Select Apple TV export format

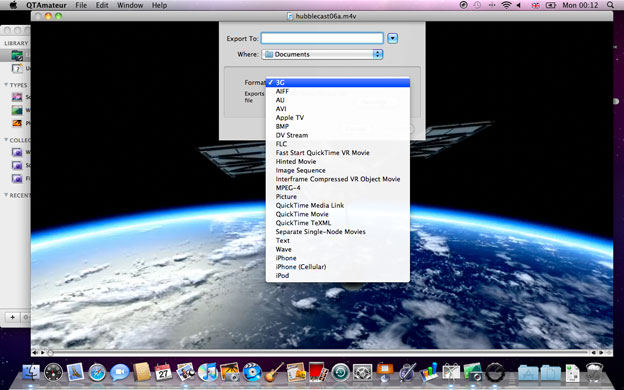[338, 117]
